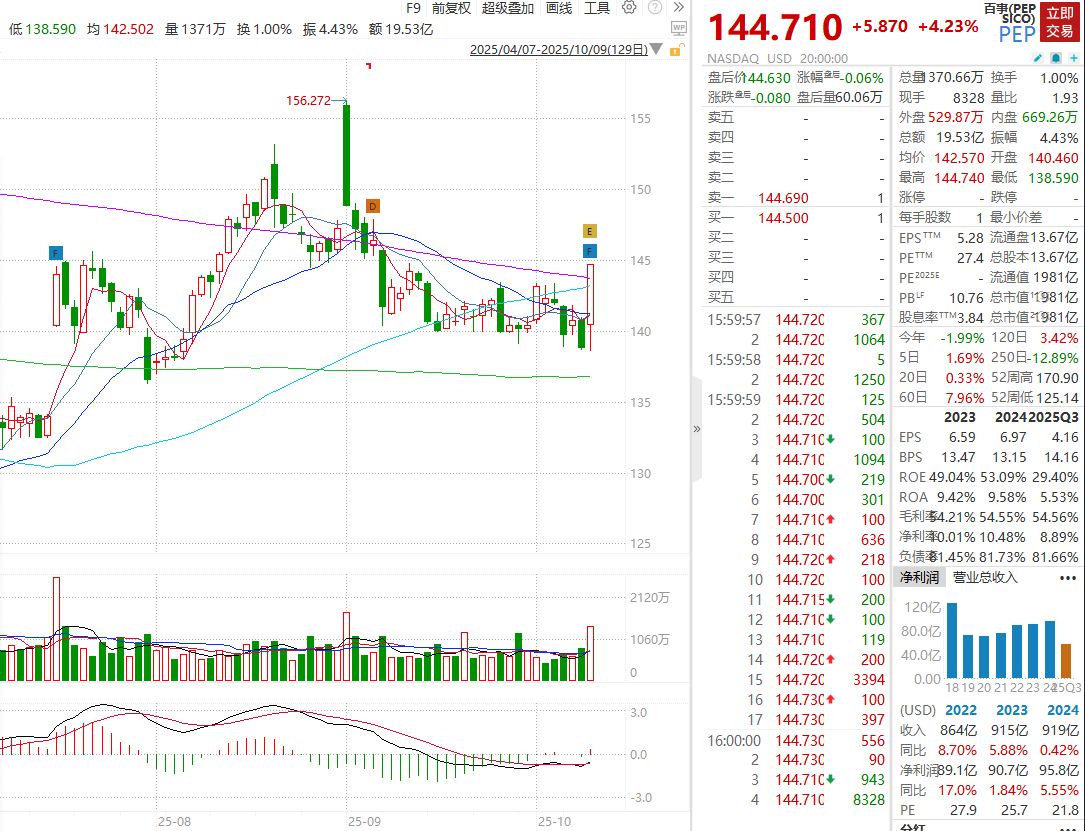
Task: Click the orange D marker on chart
Action: coord(372,206)
